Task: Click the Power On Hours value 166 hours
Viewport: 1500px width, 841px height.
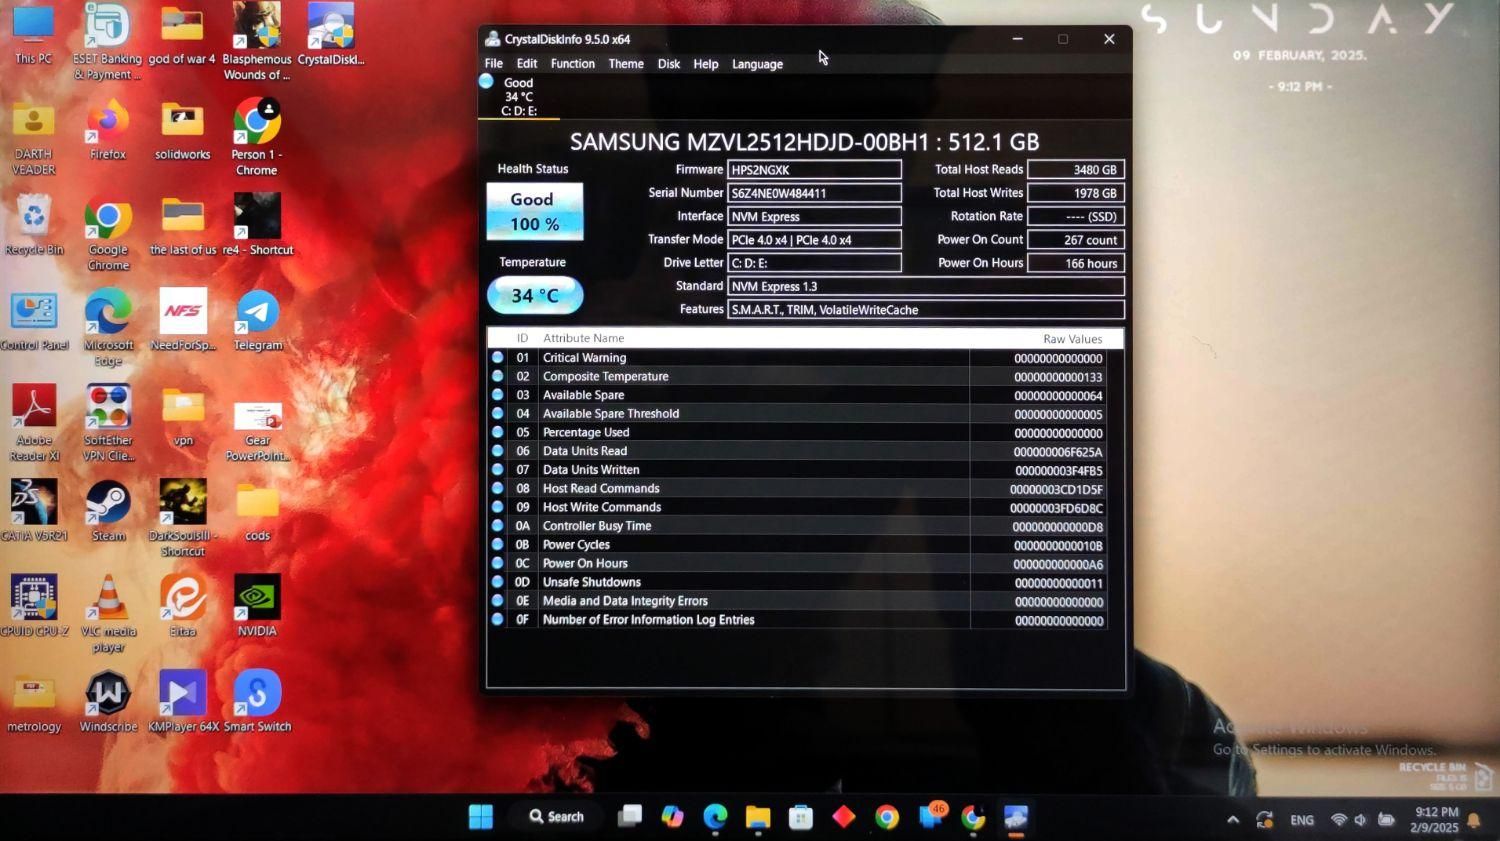Action: (x=1076, y=263)
